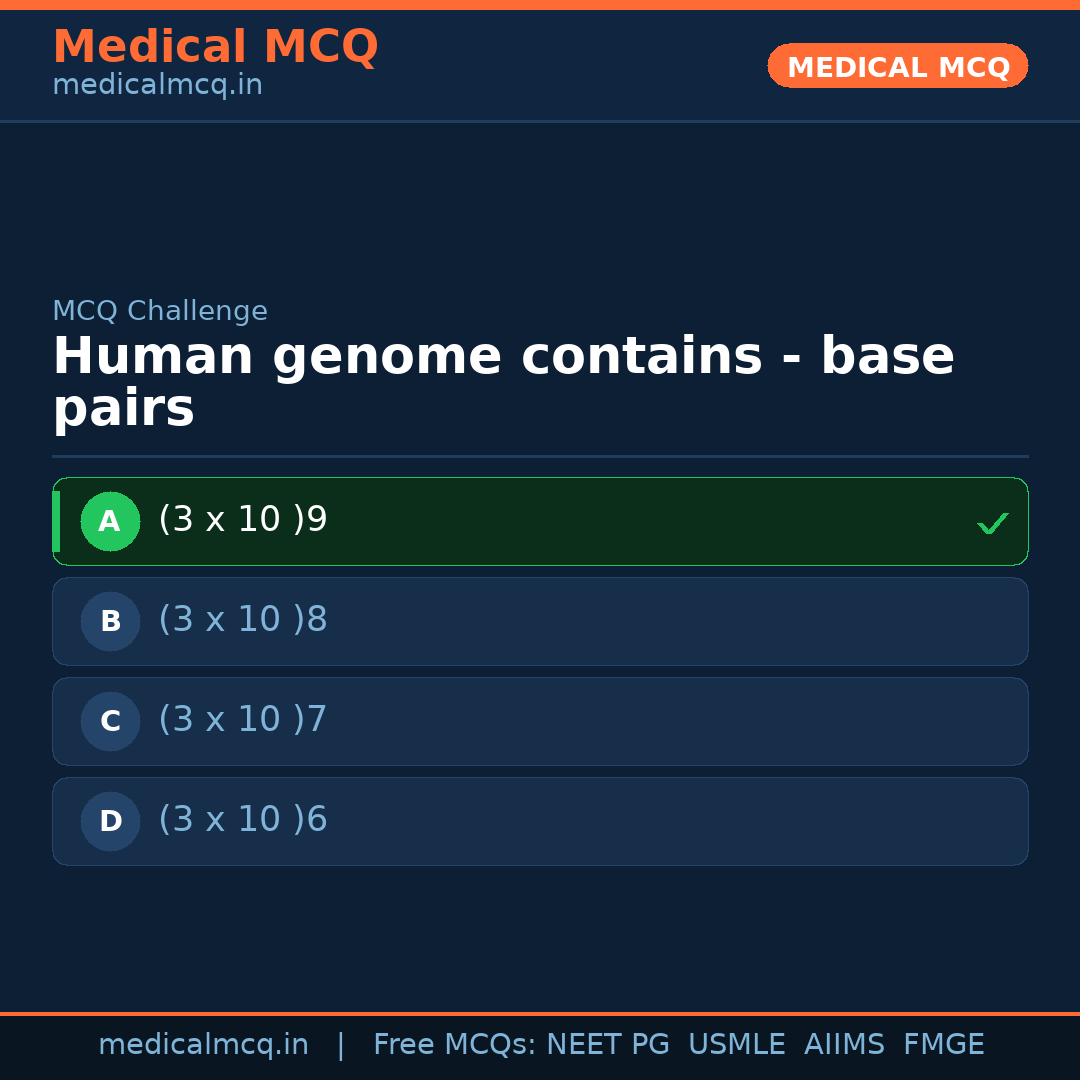The width and height of the screenshot is (1080, 1080).
Task: Choose option (3 x 10 )6
Action: 243,820
